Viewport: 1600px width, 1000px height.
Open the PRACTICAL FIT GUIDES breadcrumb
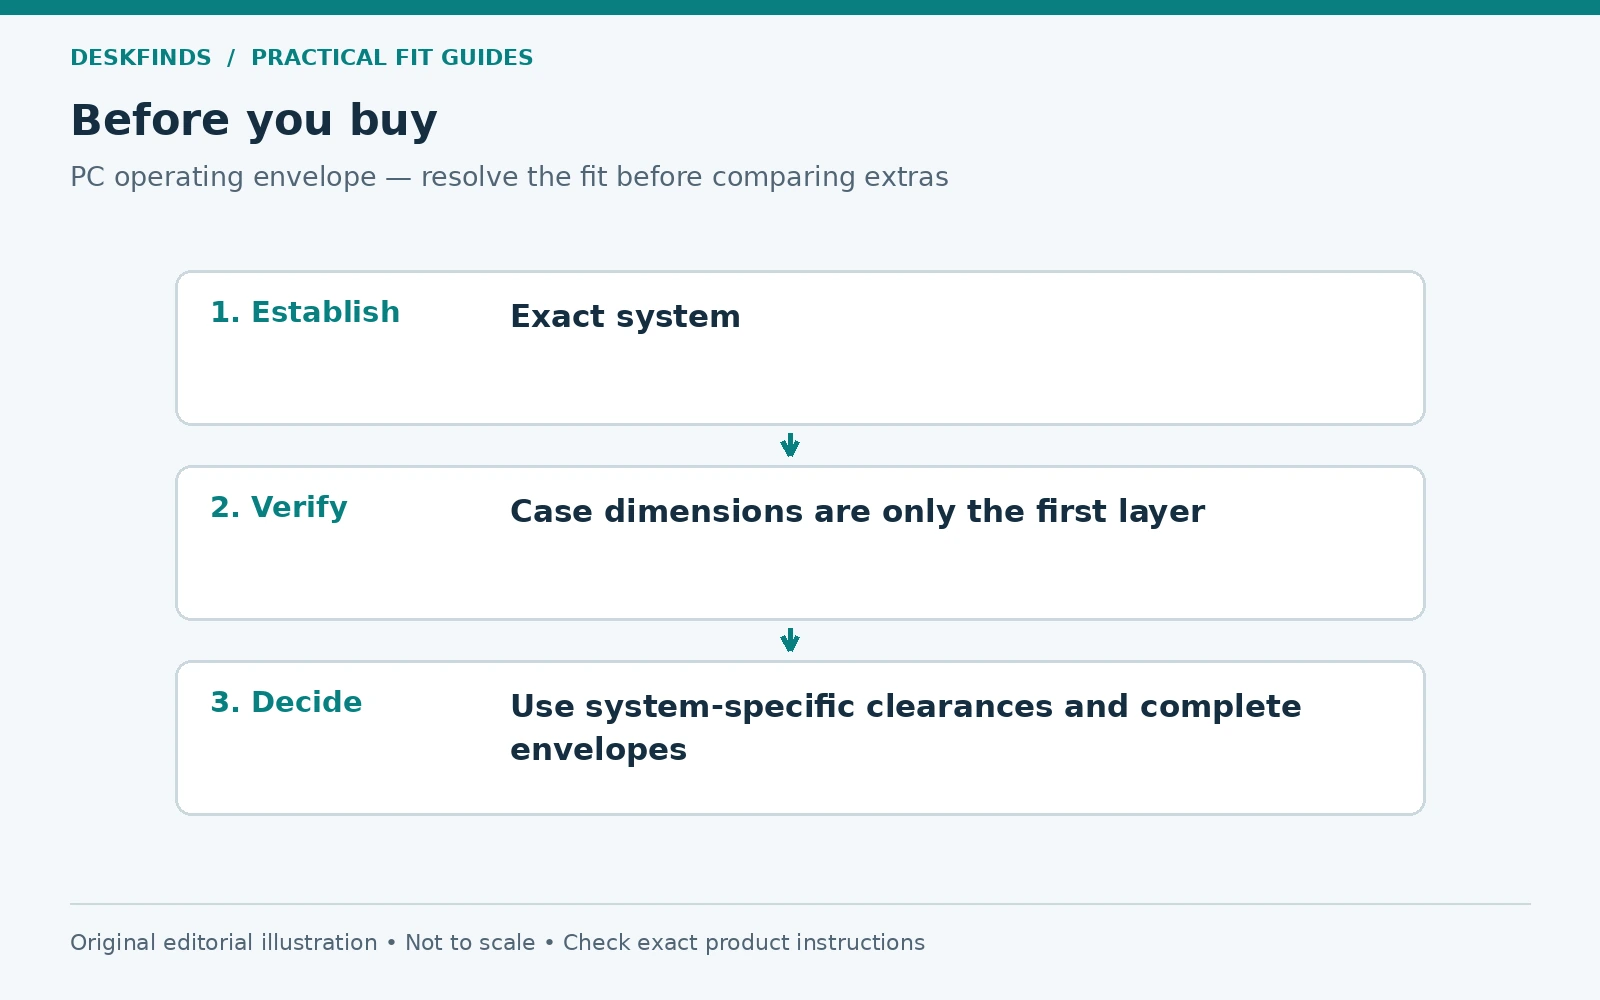coord(392,58)
